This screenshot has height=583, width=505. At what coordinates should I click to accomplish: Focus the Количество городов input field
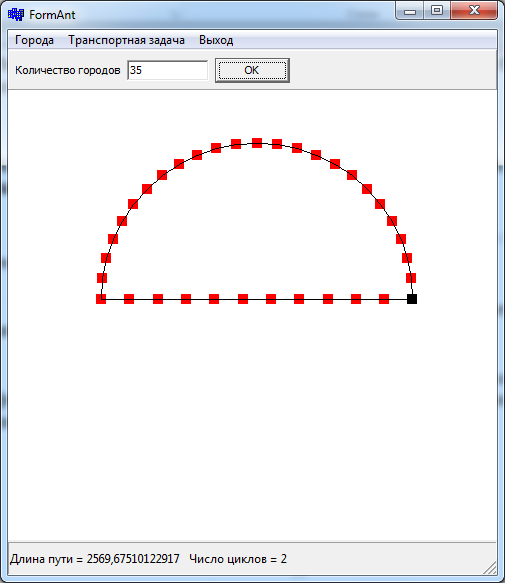[167, 70]
